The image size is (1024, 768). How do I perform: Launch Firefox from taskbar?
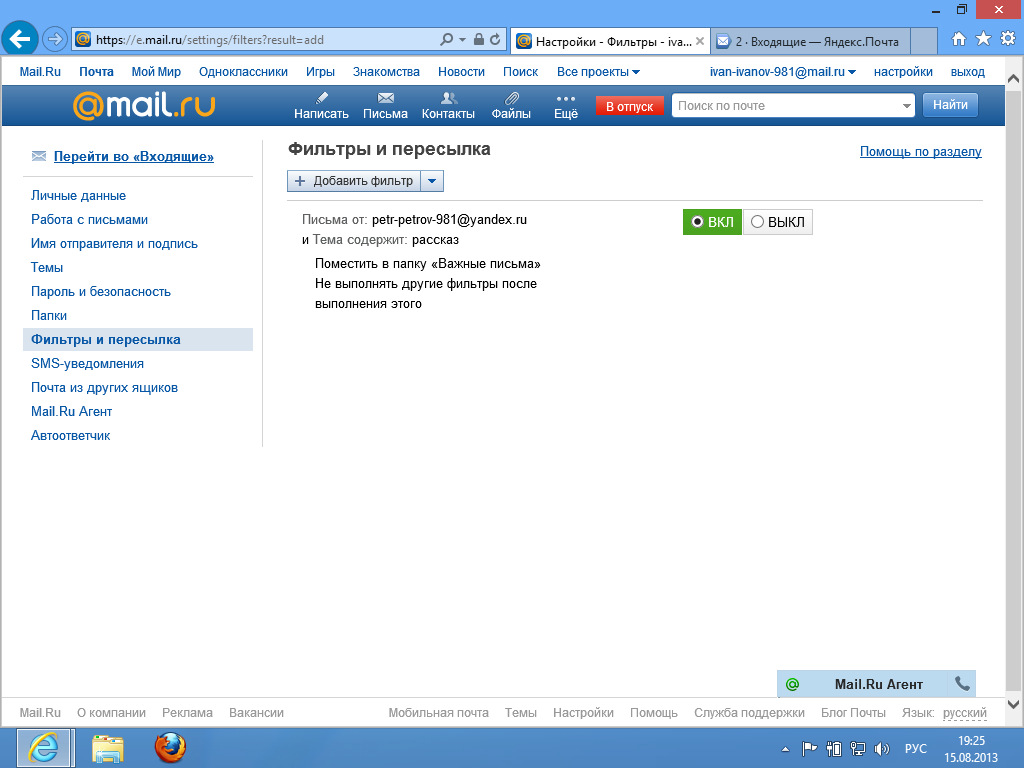[x=170, y=748]
